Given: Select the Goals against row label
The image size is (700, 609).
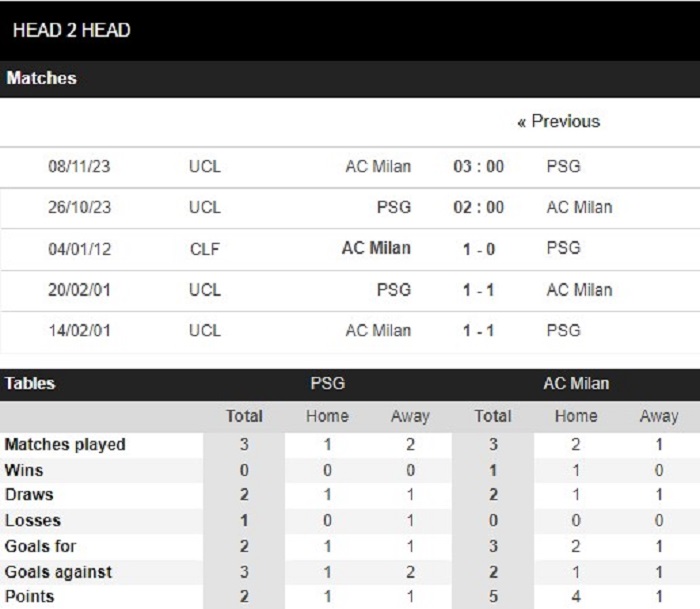Looking at the screenshot, I should 58,573.
